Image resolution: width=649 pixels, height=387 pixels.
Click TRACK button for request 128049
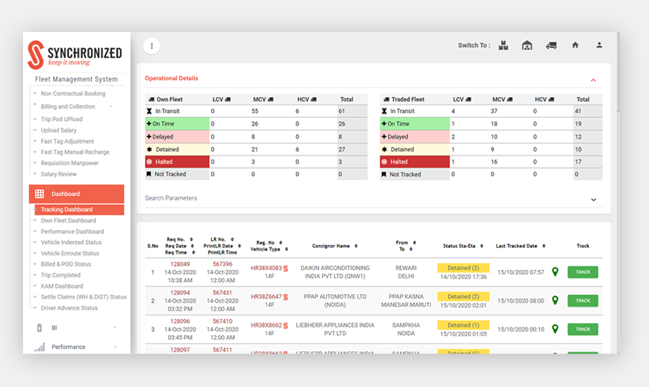tap(583, 272)
